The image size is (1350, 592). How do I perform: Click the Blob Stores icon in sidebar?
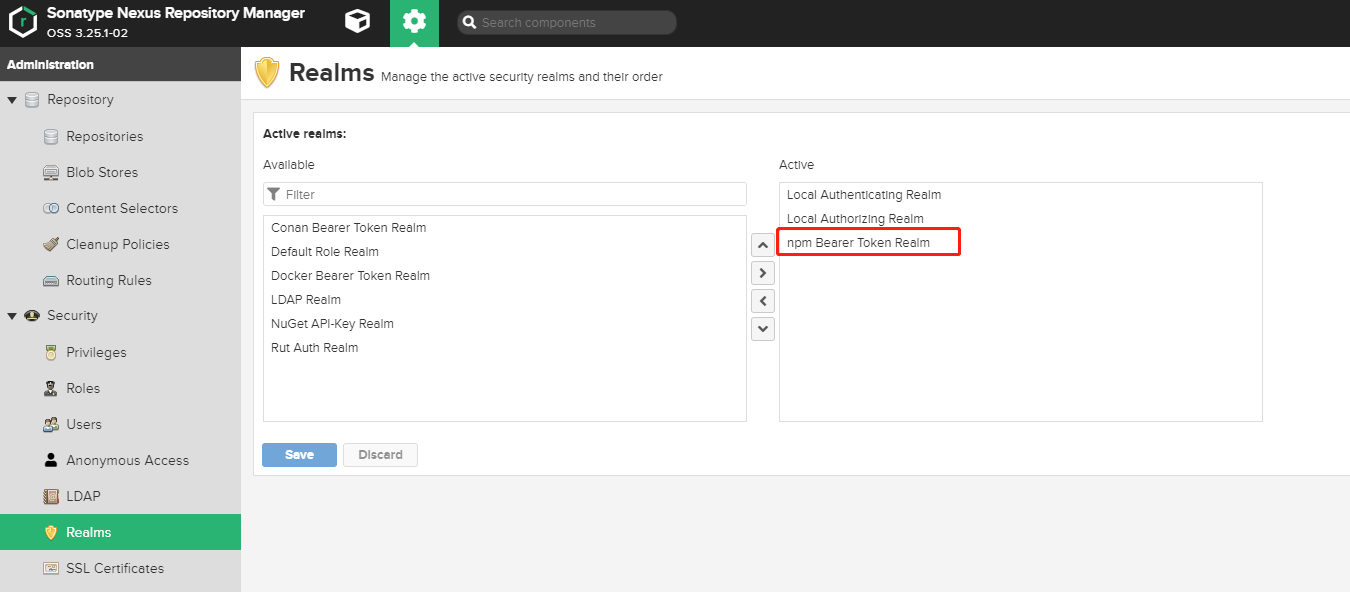coord(51,172)
